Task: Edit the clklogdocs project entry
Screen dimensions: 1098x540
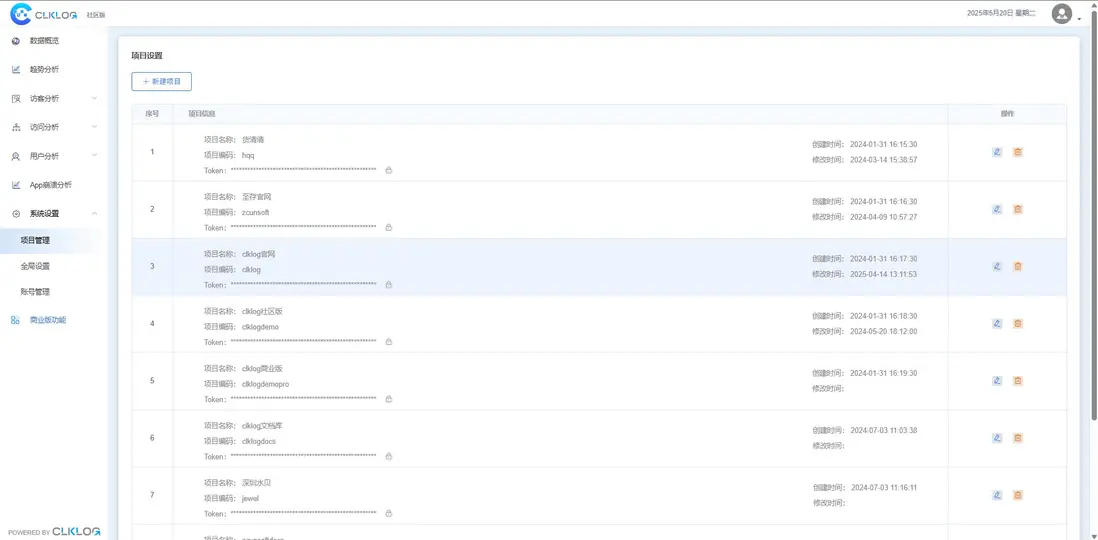Action: coord(997,438)
